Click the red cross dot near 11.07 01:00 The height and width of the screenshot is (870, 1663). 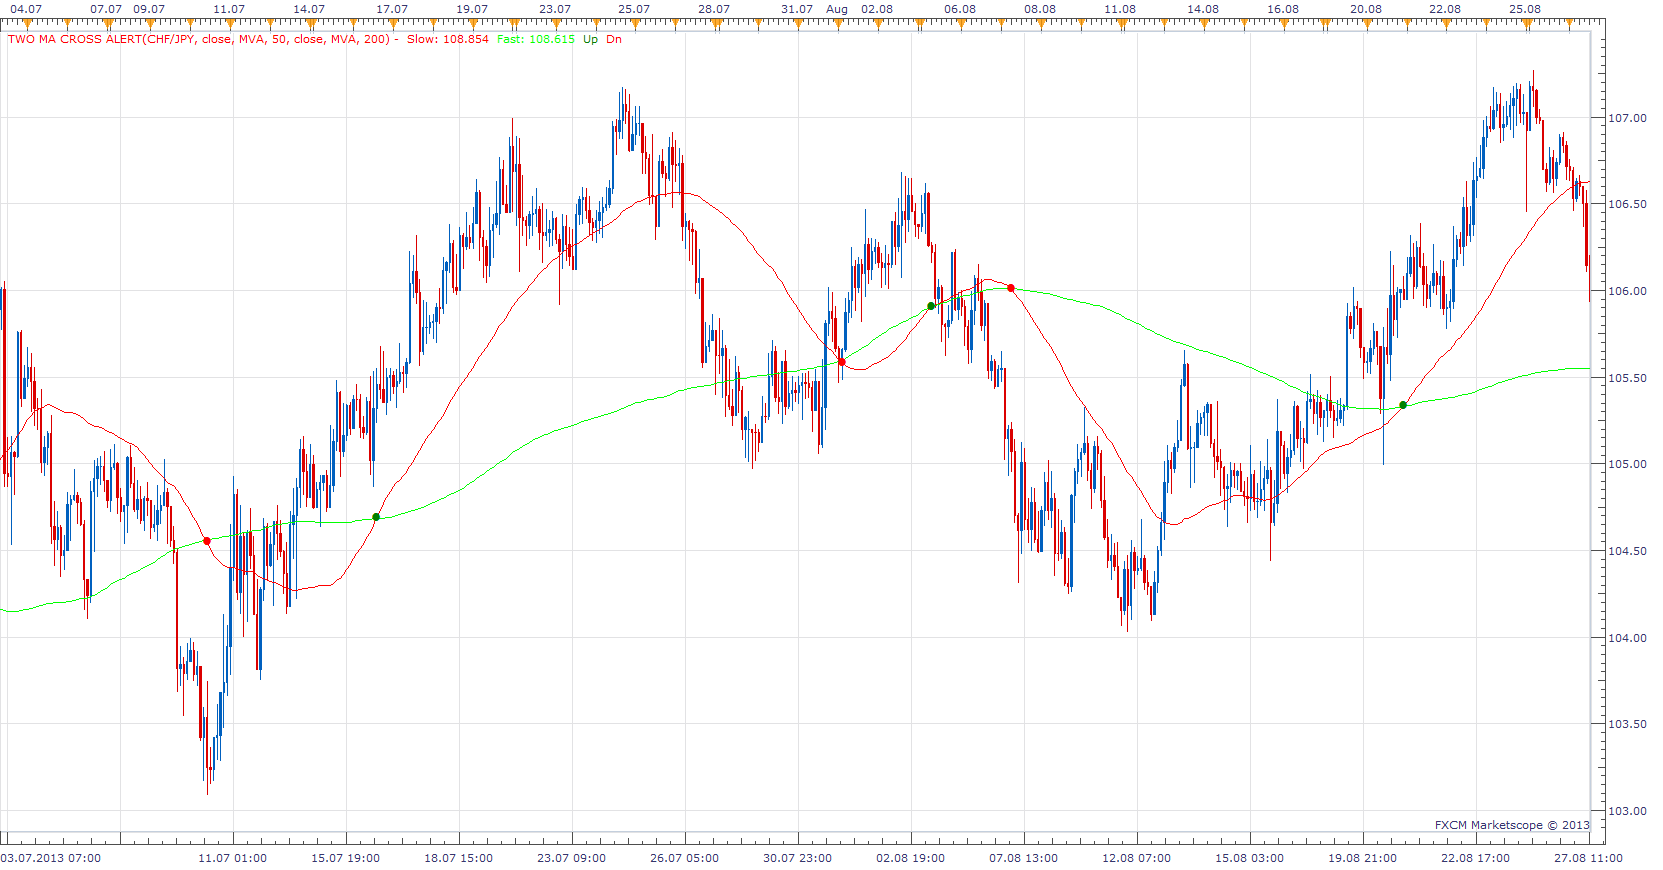(207, 541)
